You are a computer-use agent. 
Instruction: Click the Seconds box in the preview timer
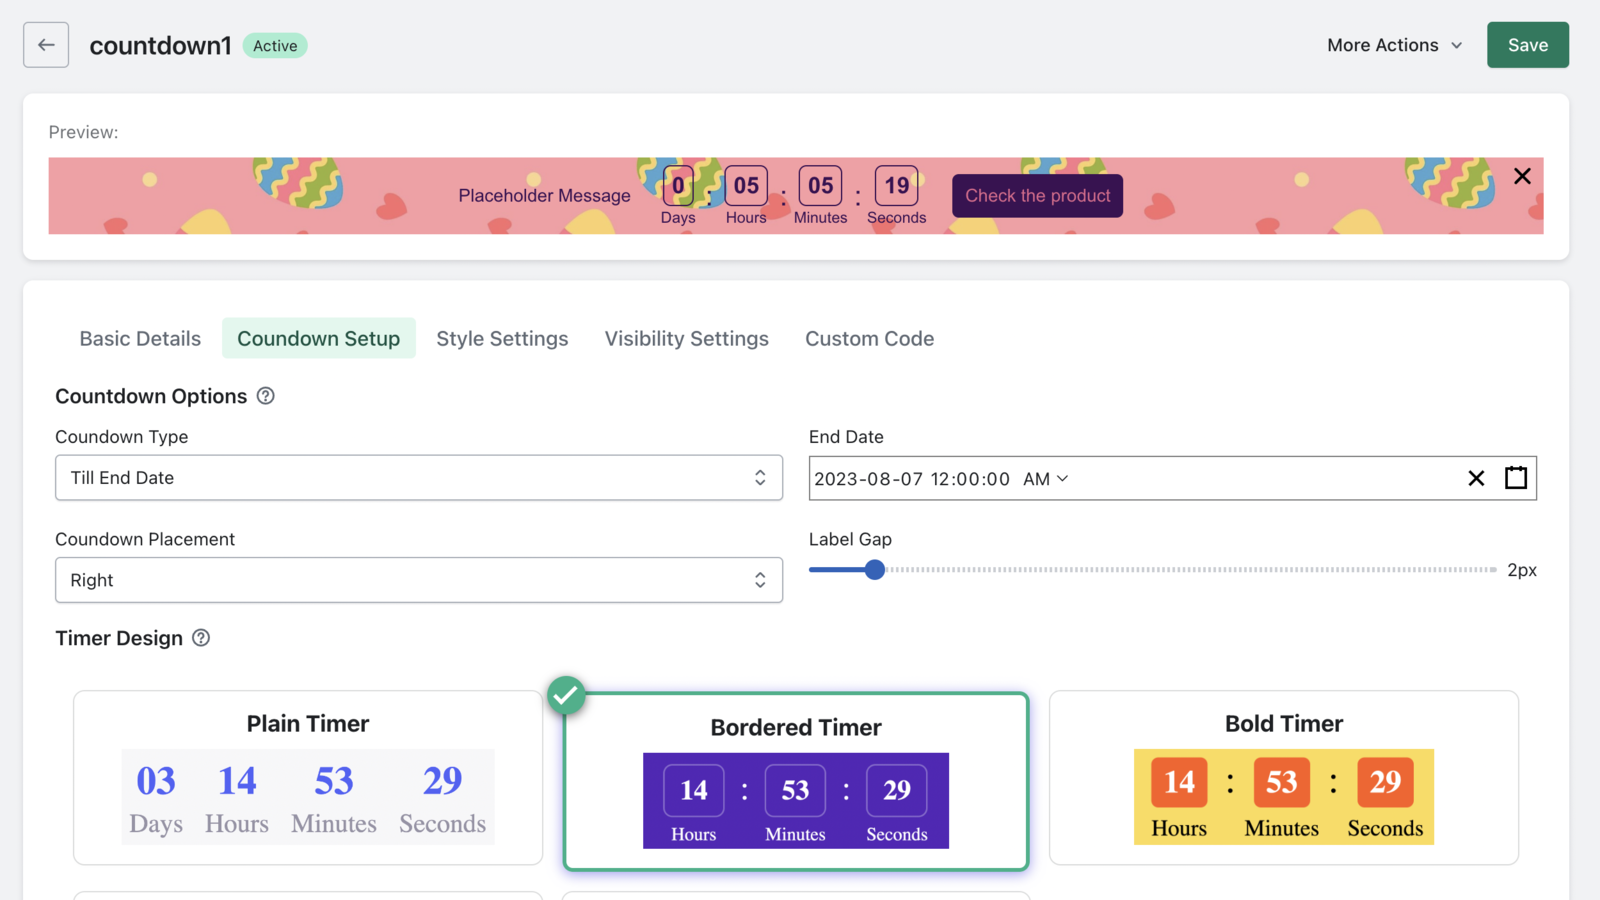897,186
